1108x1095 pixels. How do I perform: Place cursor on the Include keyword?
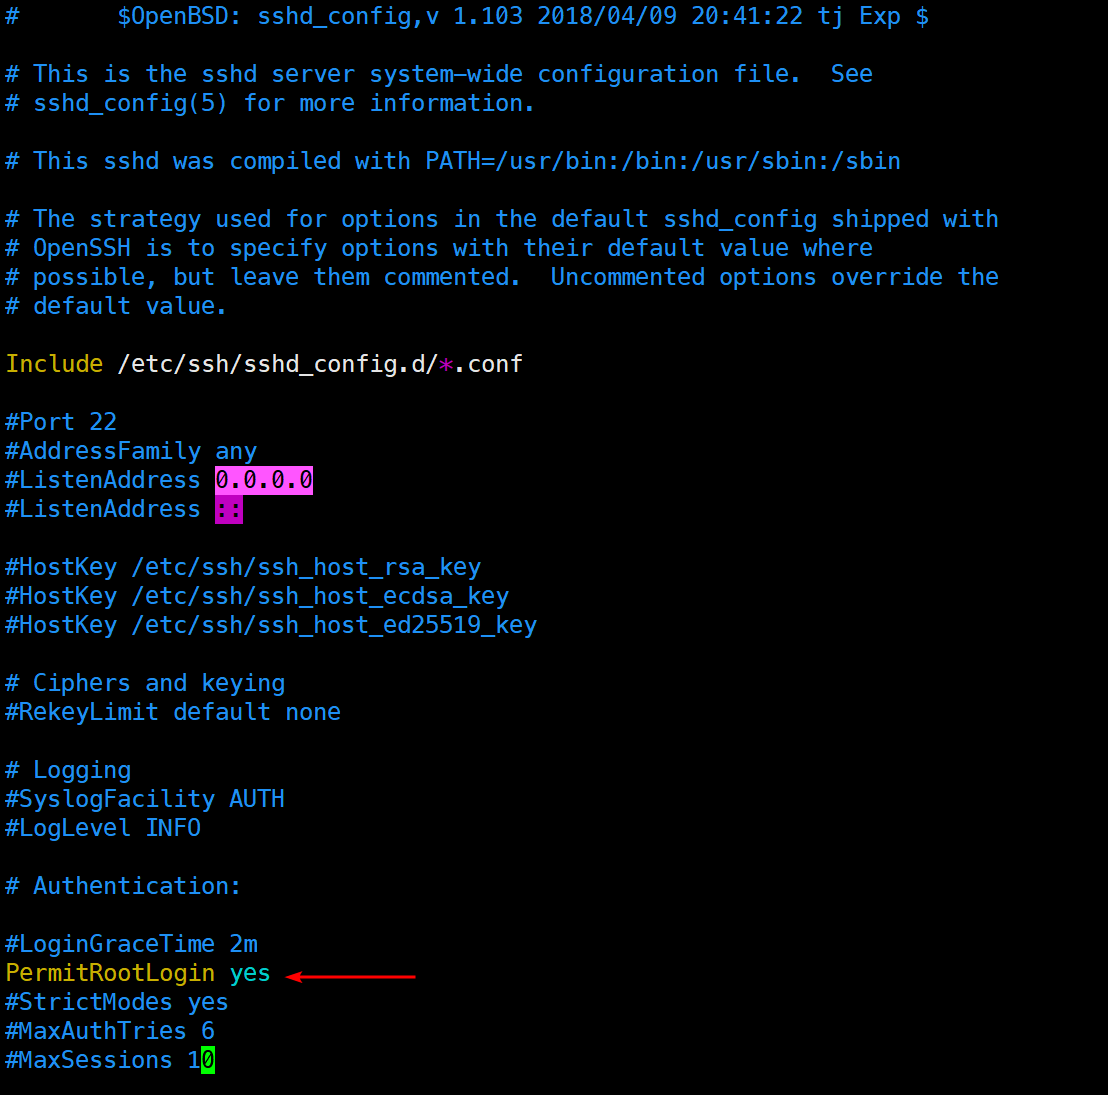coord(54,364)
